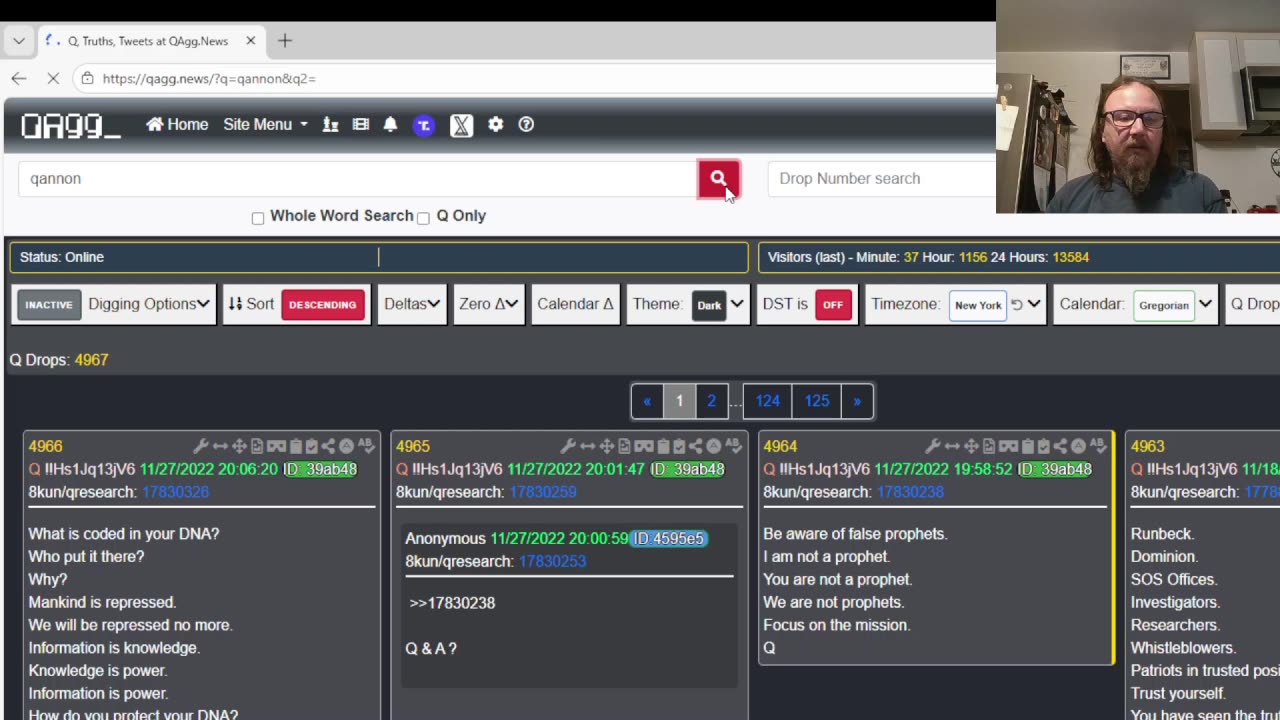This screenshot has width=1280, height=720.
Task: Click the wrench icon on drop 4964
Action: [935, 446]
